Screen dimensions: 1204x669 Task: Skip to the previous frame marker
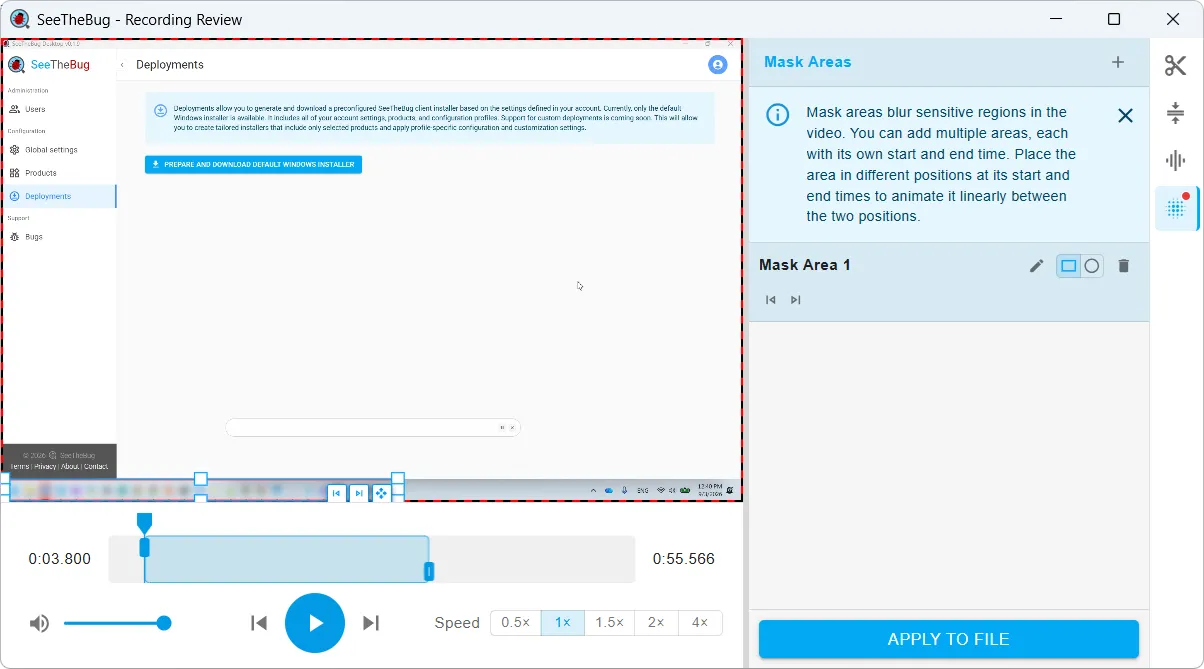coord(259,623)
